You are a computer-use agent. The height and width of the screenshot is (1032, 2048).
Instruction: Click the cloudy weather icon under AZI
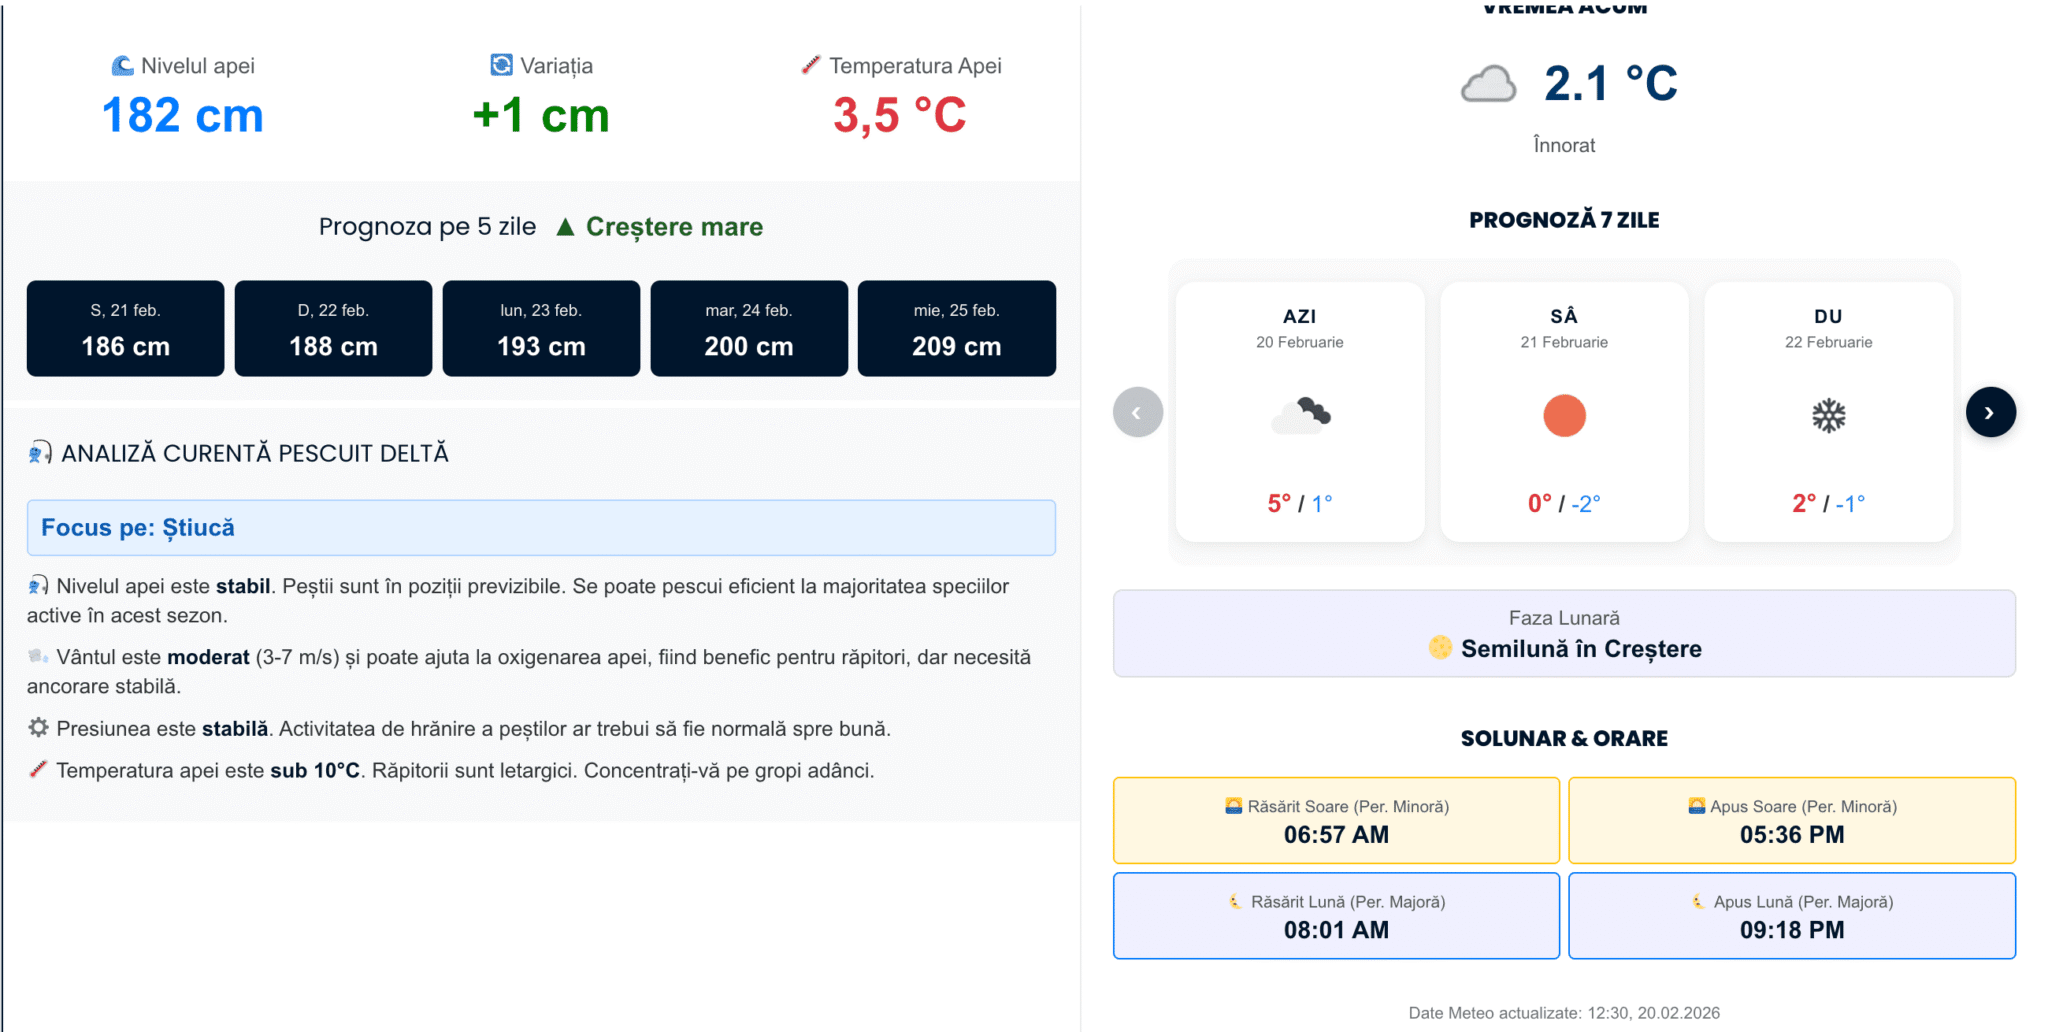pos(1301,414)
